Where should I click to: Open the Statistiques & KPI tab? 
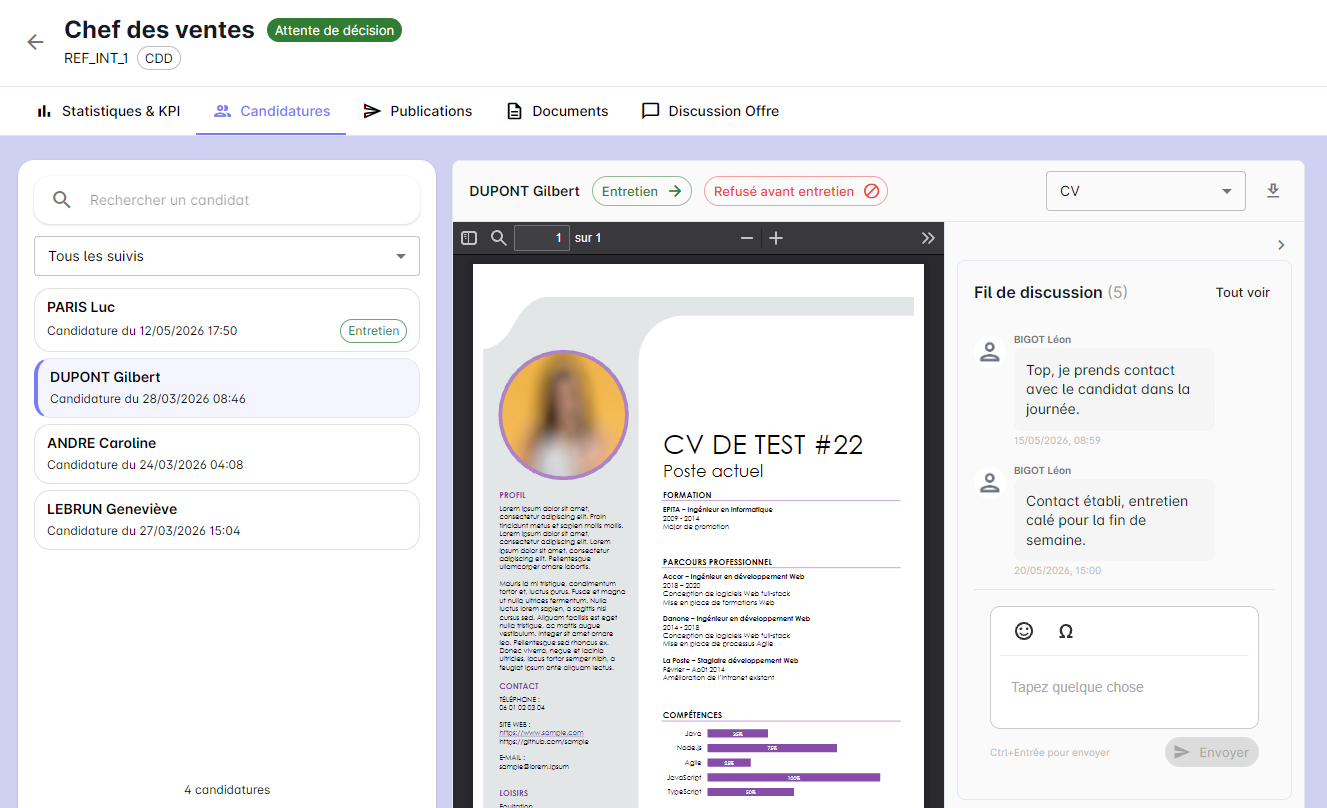coord(108,111)
